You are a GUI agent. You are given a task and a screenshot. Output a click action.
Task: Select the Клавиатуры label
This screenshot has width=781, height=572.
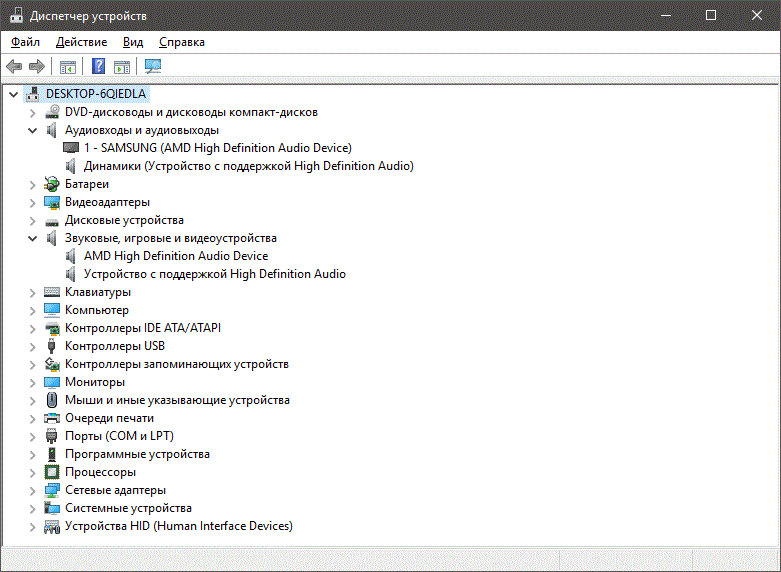point(98,292)
